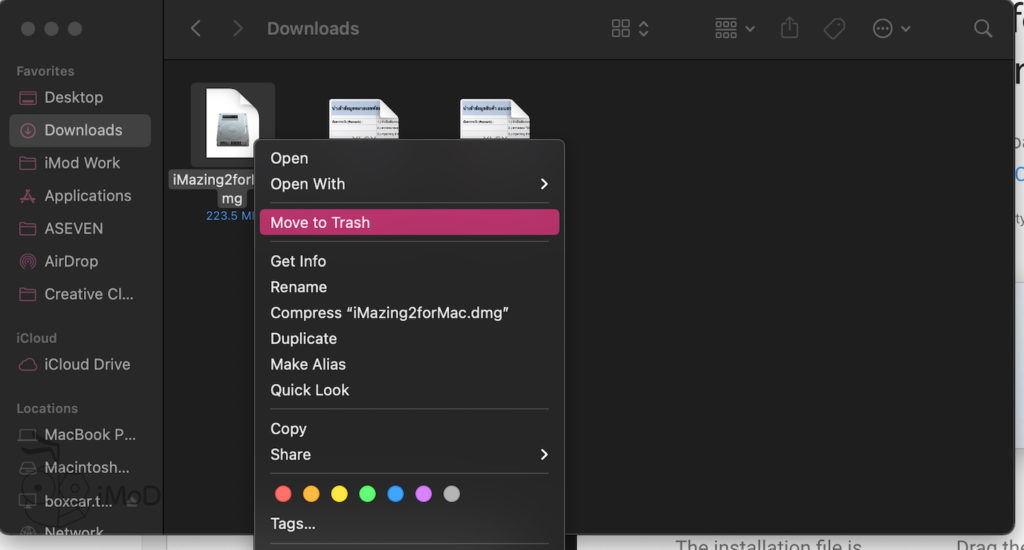Select iCloud Drive in the sidebar
The image size is (1024, 550).
(x=87, y=364)
